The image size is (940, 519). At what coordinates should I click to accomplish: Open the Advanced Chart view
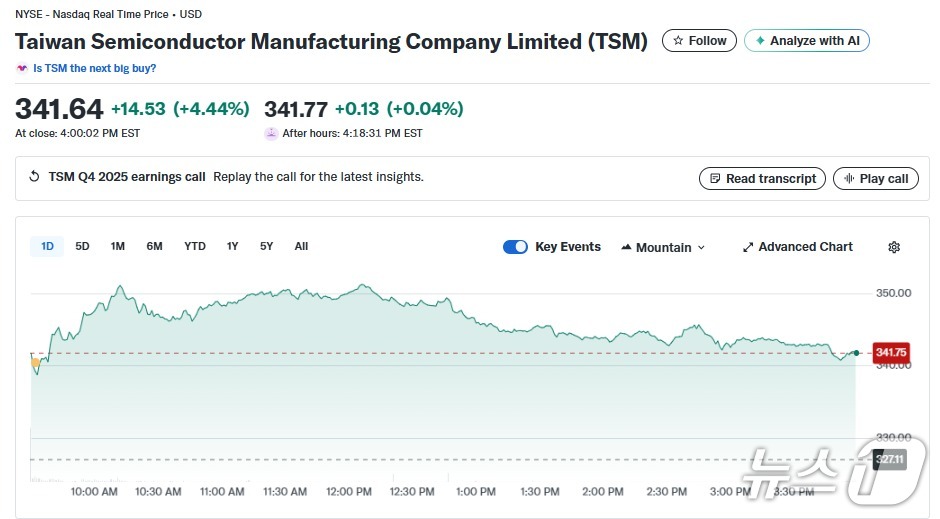(797, 247)
